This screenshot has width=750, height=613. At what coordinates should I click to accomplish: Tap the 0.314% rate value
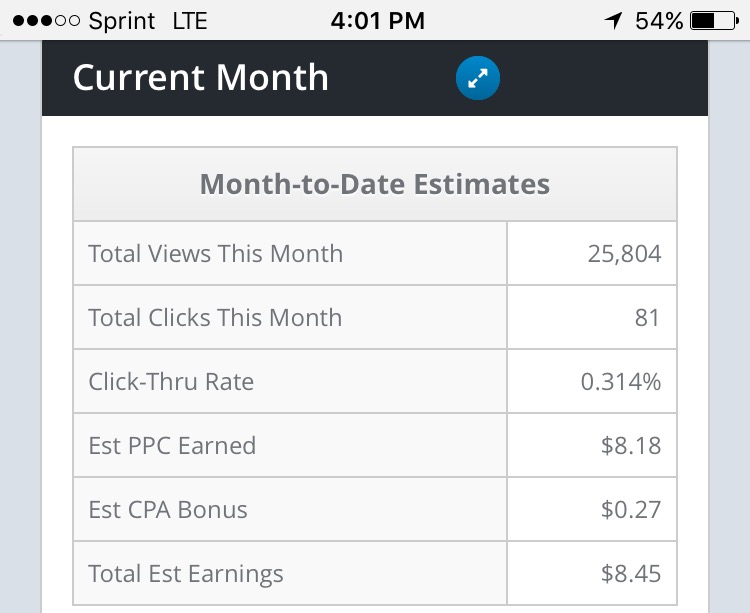pos(620,382)
